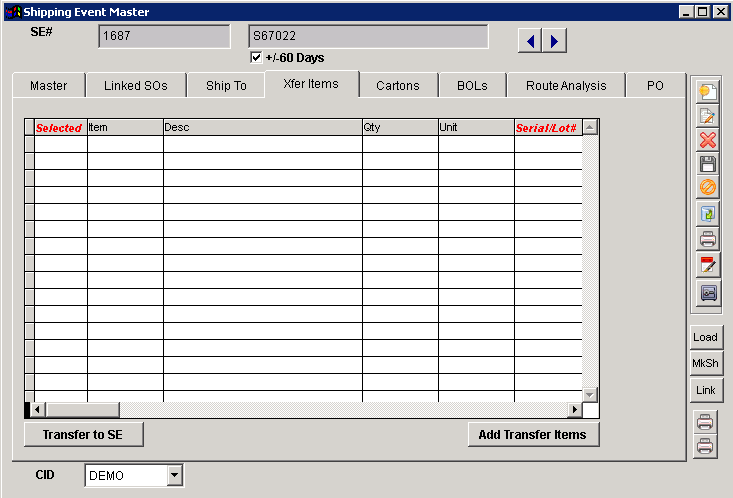The height and width of the screenshot is (498, 733).
Task: Click the notes icon with red pen
Action: point(707,264)
